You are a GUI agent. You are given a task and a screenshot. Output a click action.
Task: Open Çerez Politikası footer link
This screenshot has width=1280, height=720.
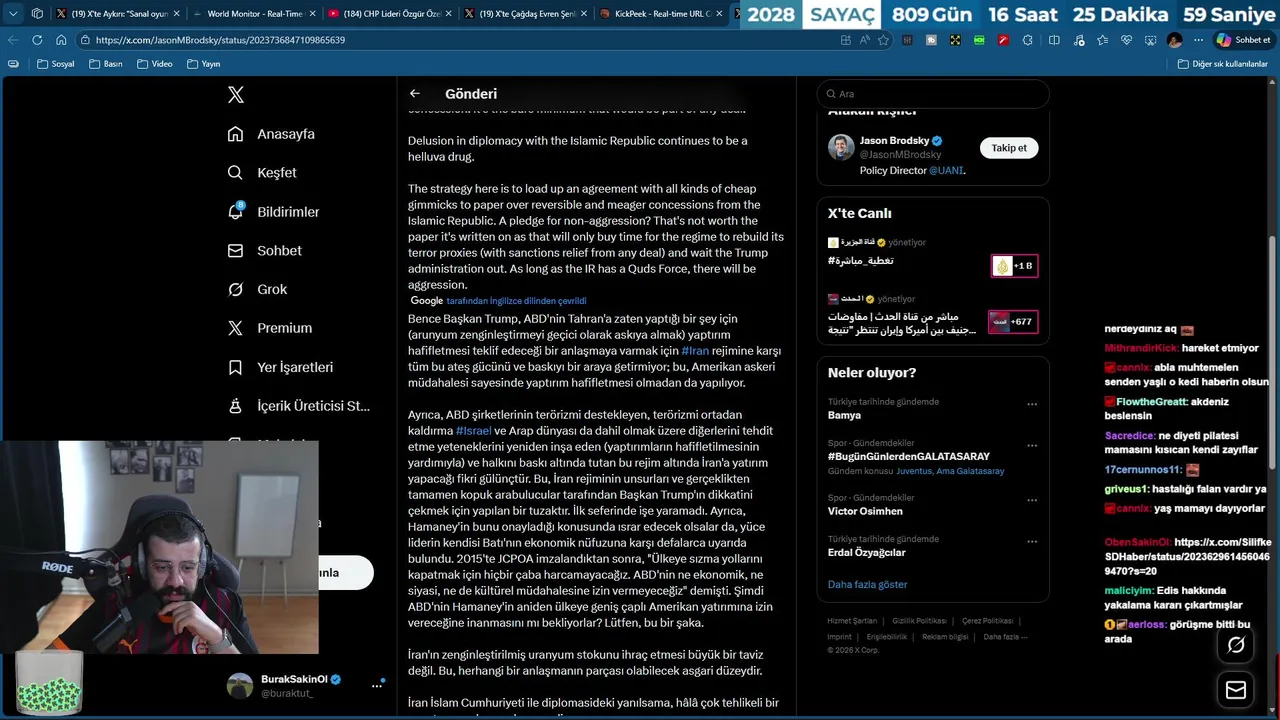[987, 621]
